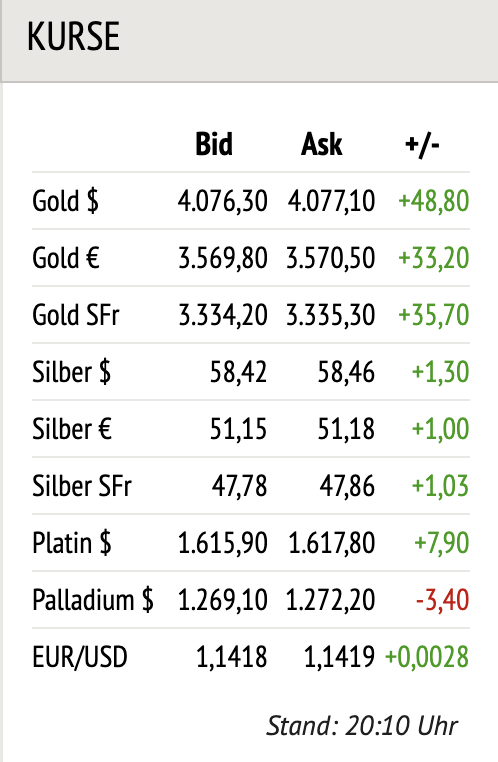Open the Silber SFr entry
Screen dimensions: 498x762
click(82, 485)
